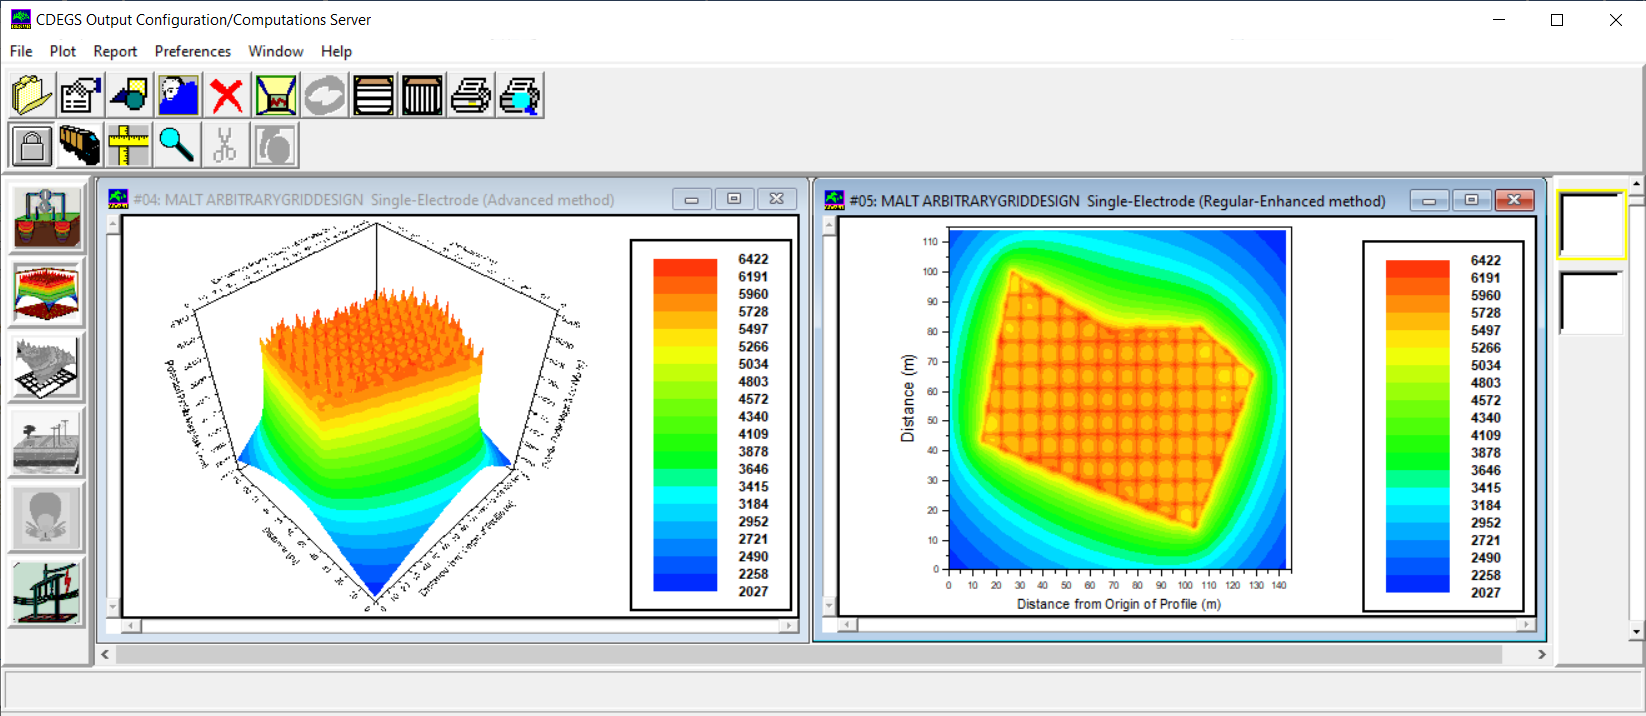Close the #04 Advanced method plot window
The height and width of the screenshot is (716, 1646).
777,199
